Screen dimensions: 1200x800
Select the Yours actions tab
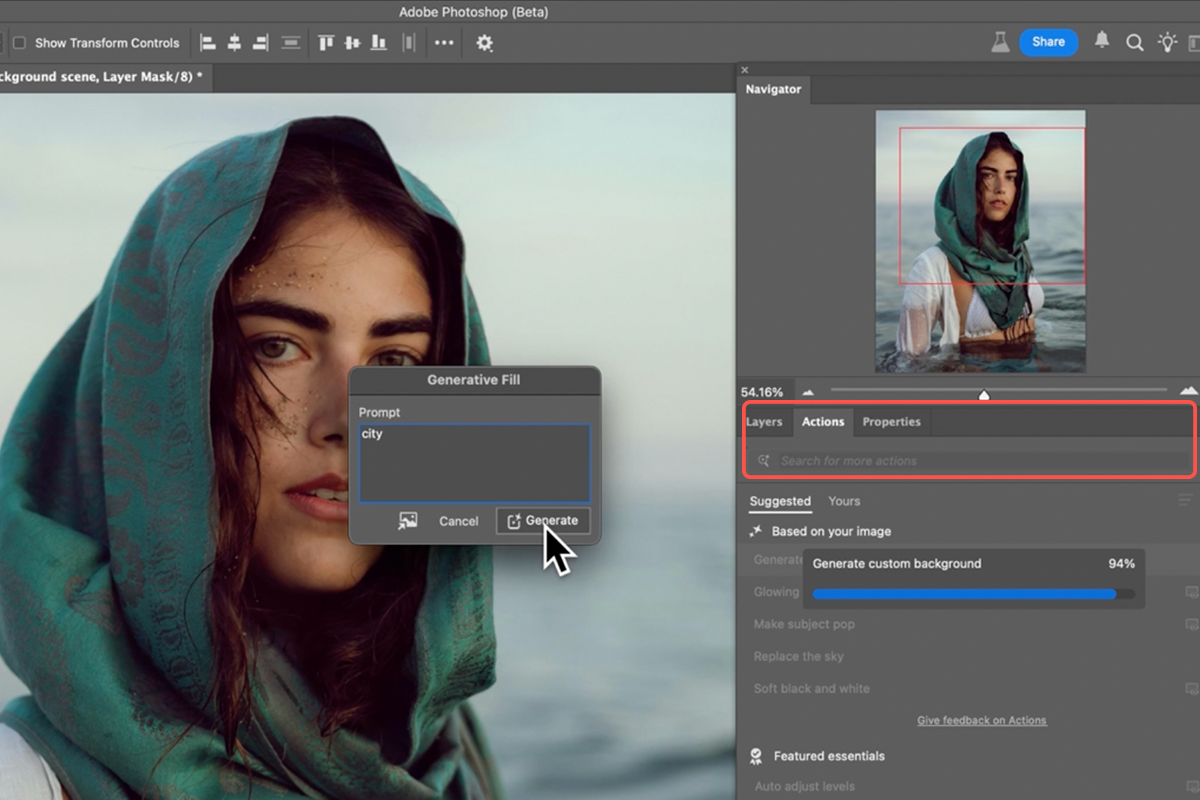[844, 501]
